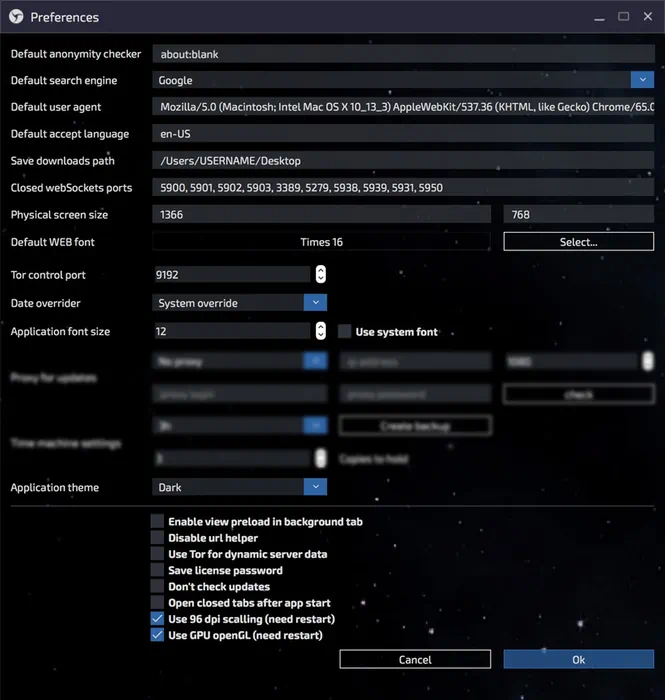Click the Cancel button

(415, 659)
